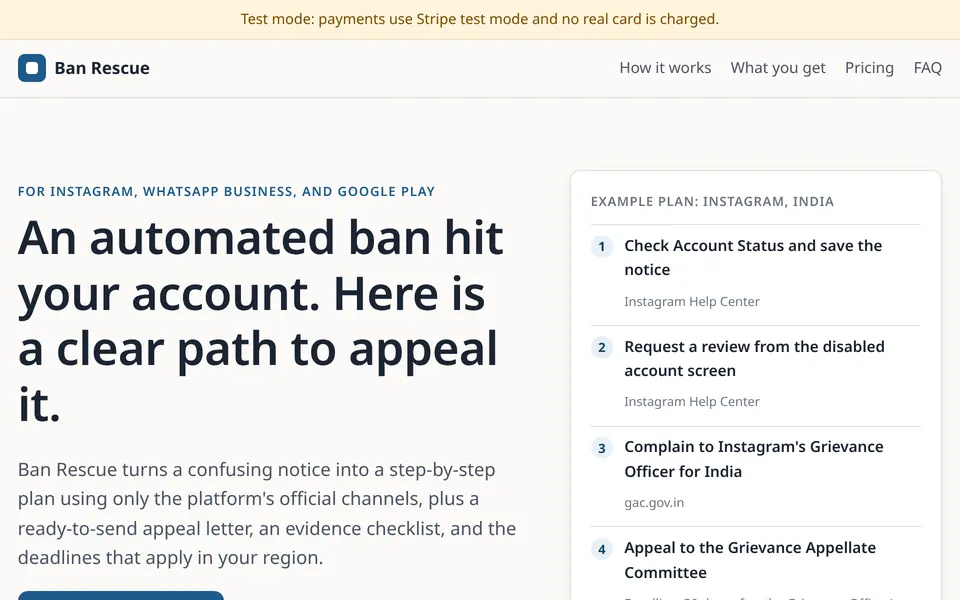Select step 1 number badge in example plan
Image resolution: width=960 pixels, height=600 pixels.
(601, 247)
